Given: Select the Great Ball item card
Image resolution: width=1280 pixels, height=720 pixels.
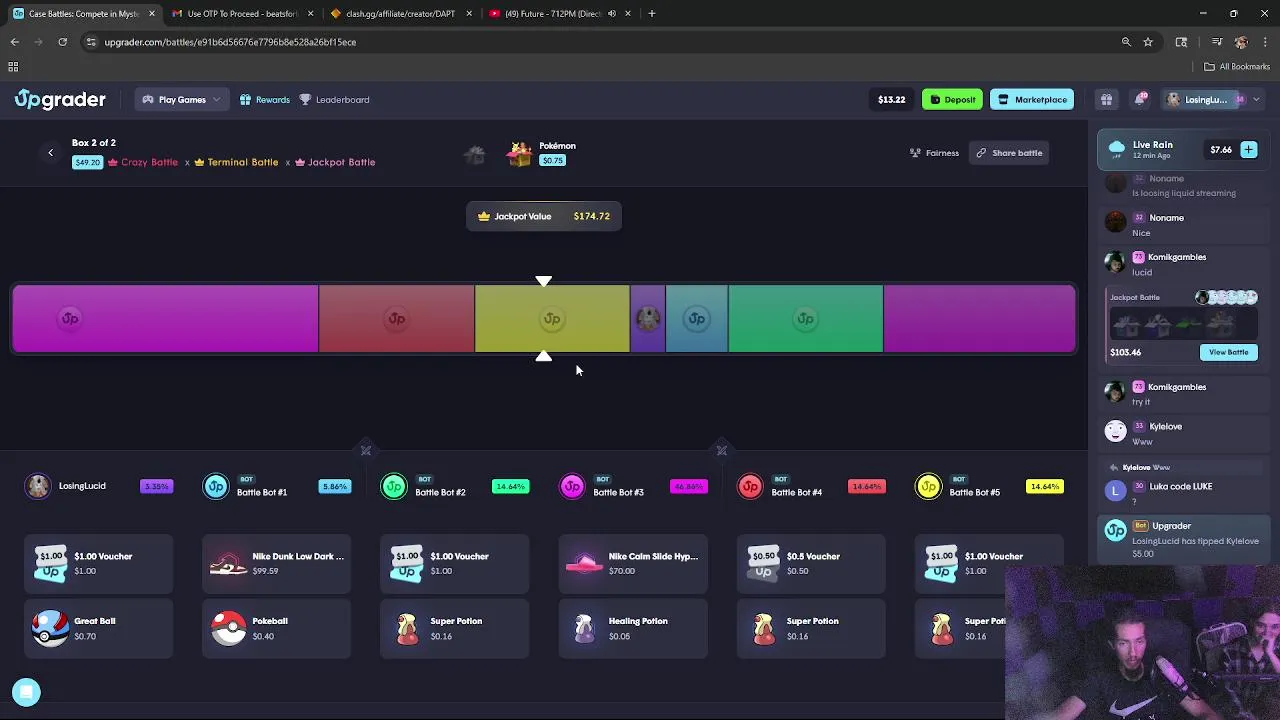Looking at the screenshot, I should tap(98, 628).
